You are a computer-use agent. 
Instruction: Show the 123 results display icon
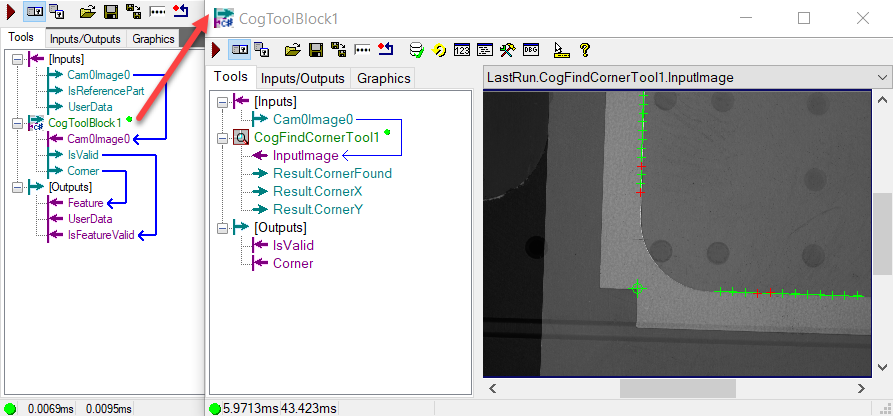[x=461, y=50]
